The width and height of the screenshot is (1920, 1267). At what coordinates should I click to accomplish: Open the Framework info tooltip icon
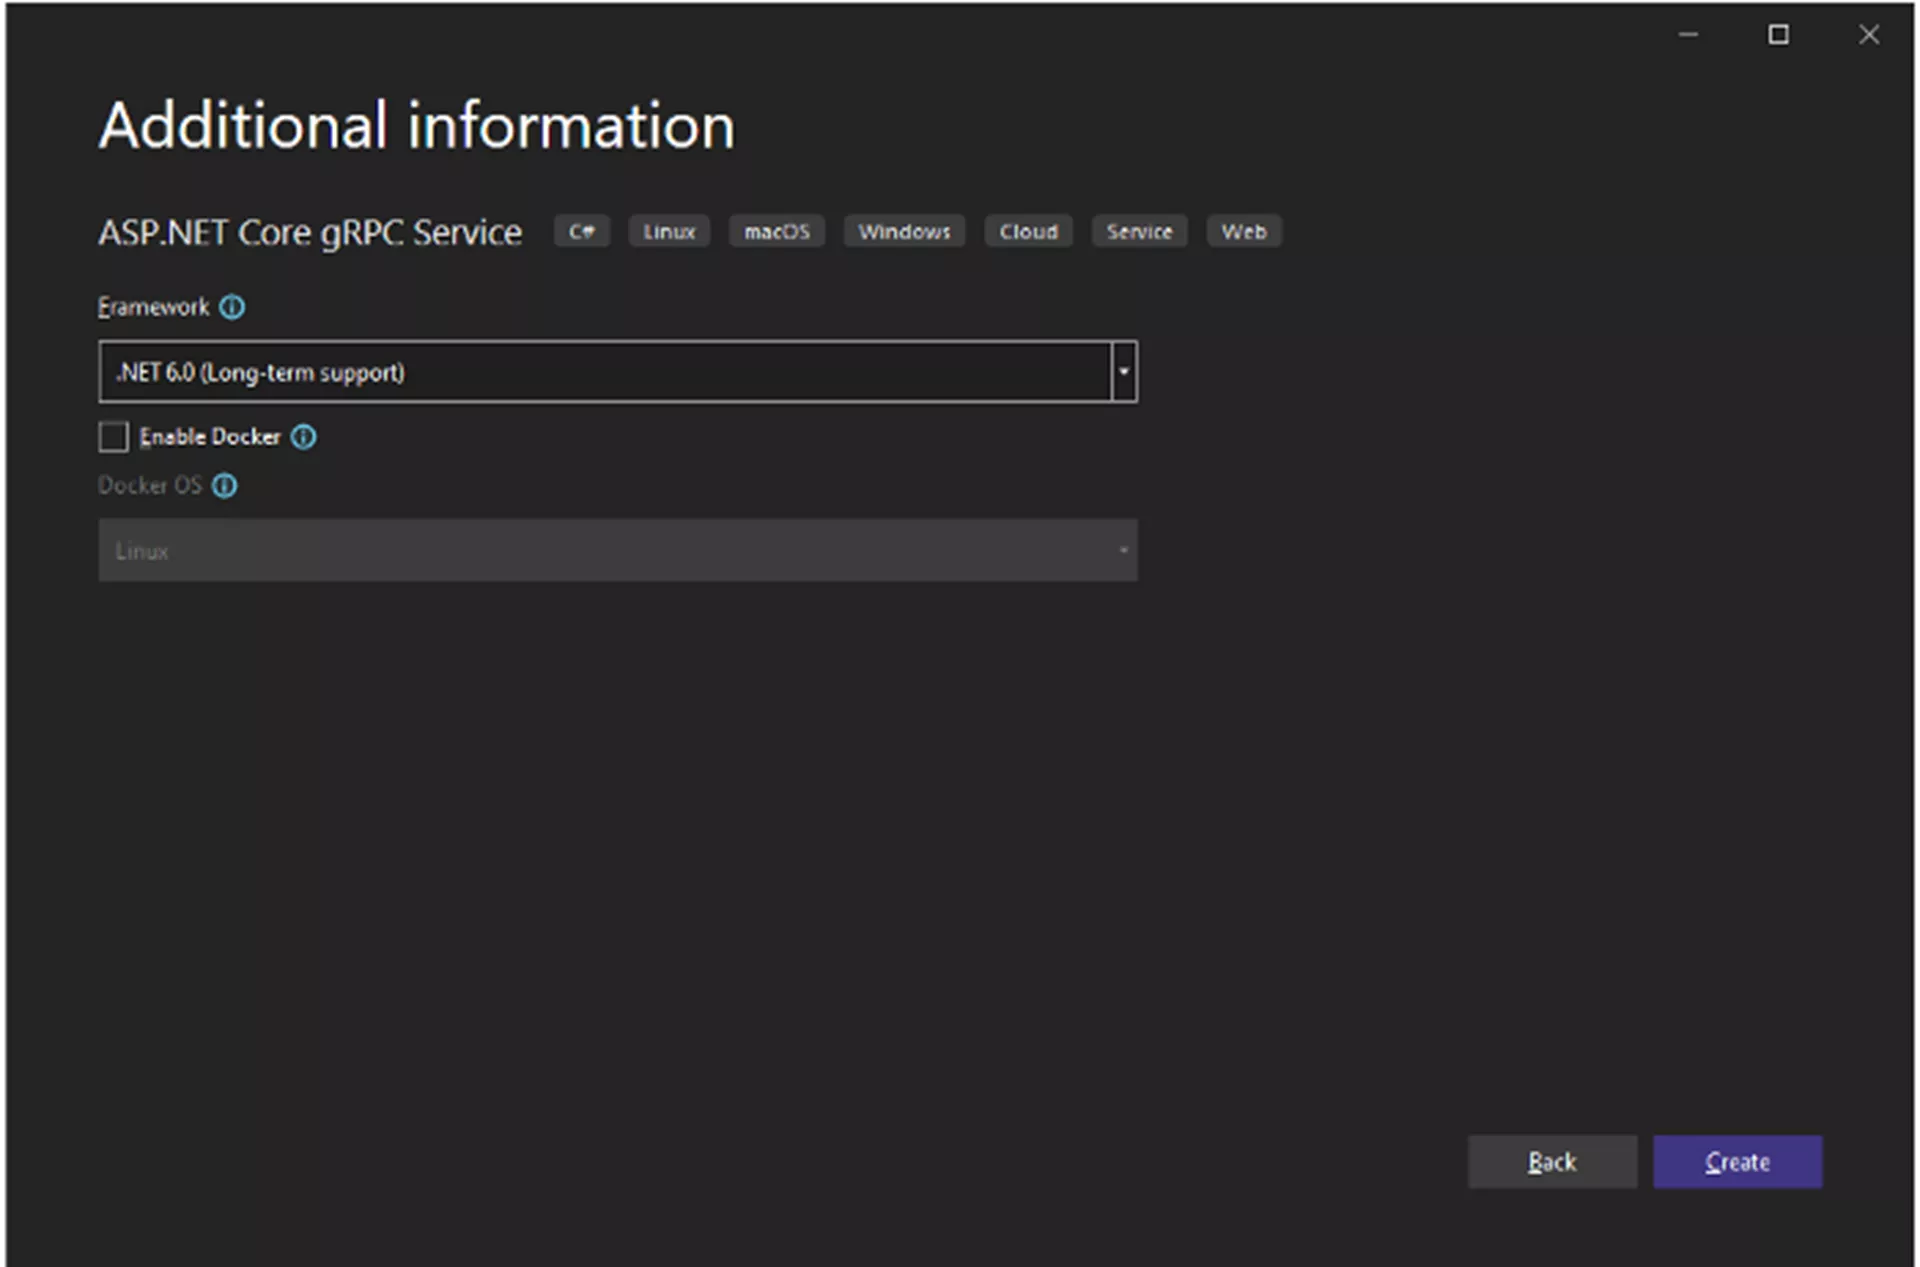point(232,307)
